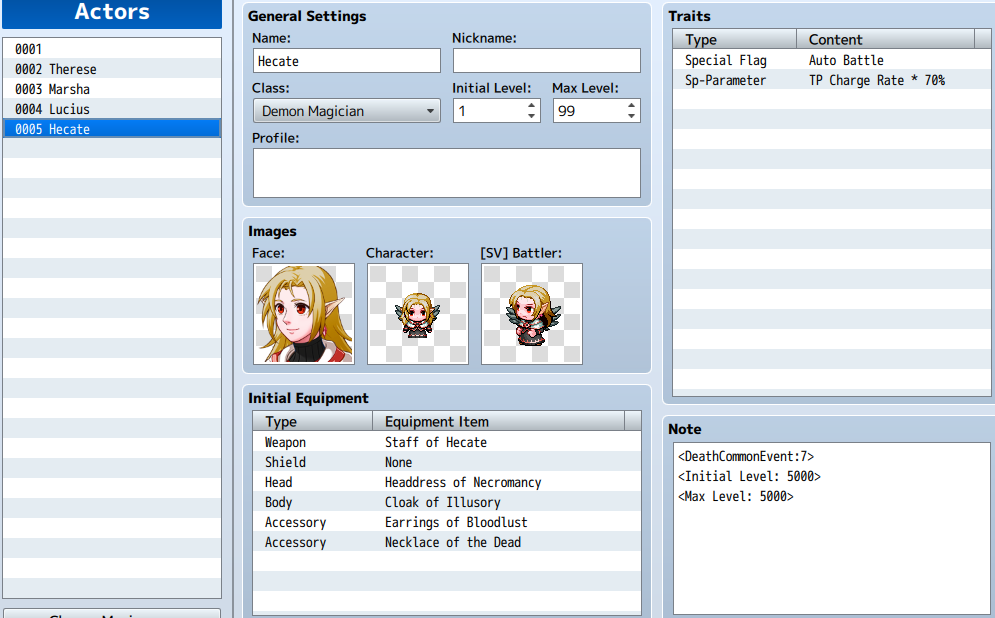The image size is (995, 618).
Task: Select actor 0003 Marsha
Action: tap(112, 89)
